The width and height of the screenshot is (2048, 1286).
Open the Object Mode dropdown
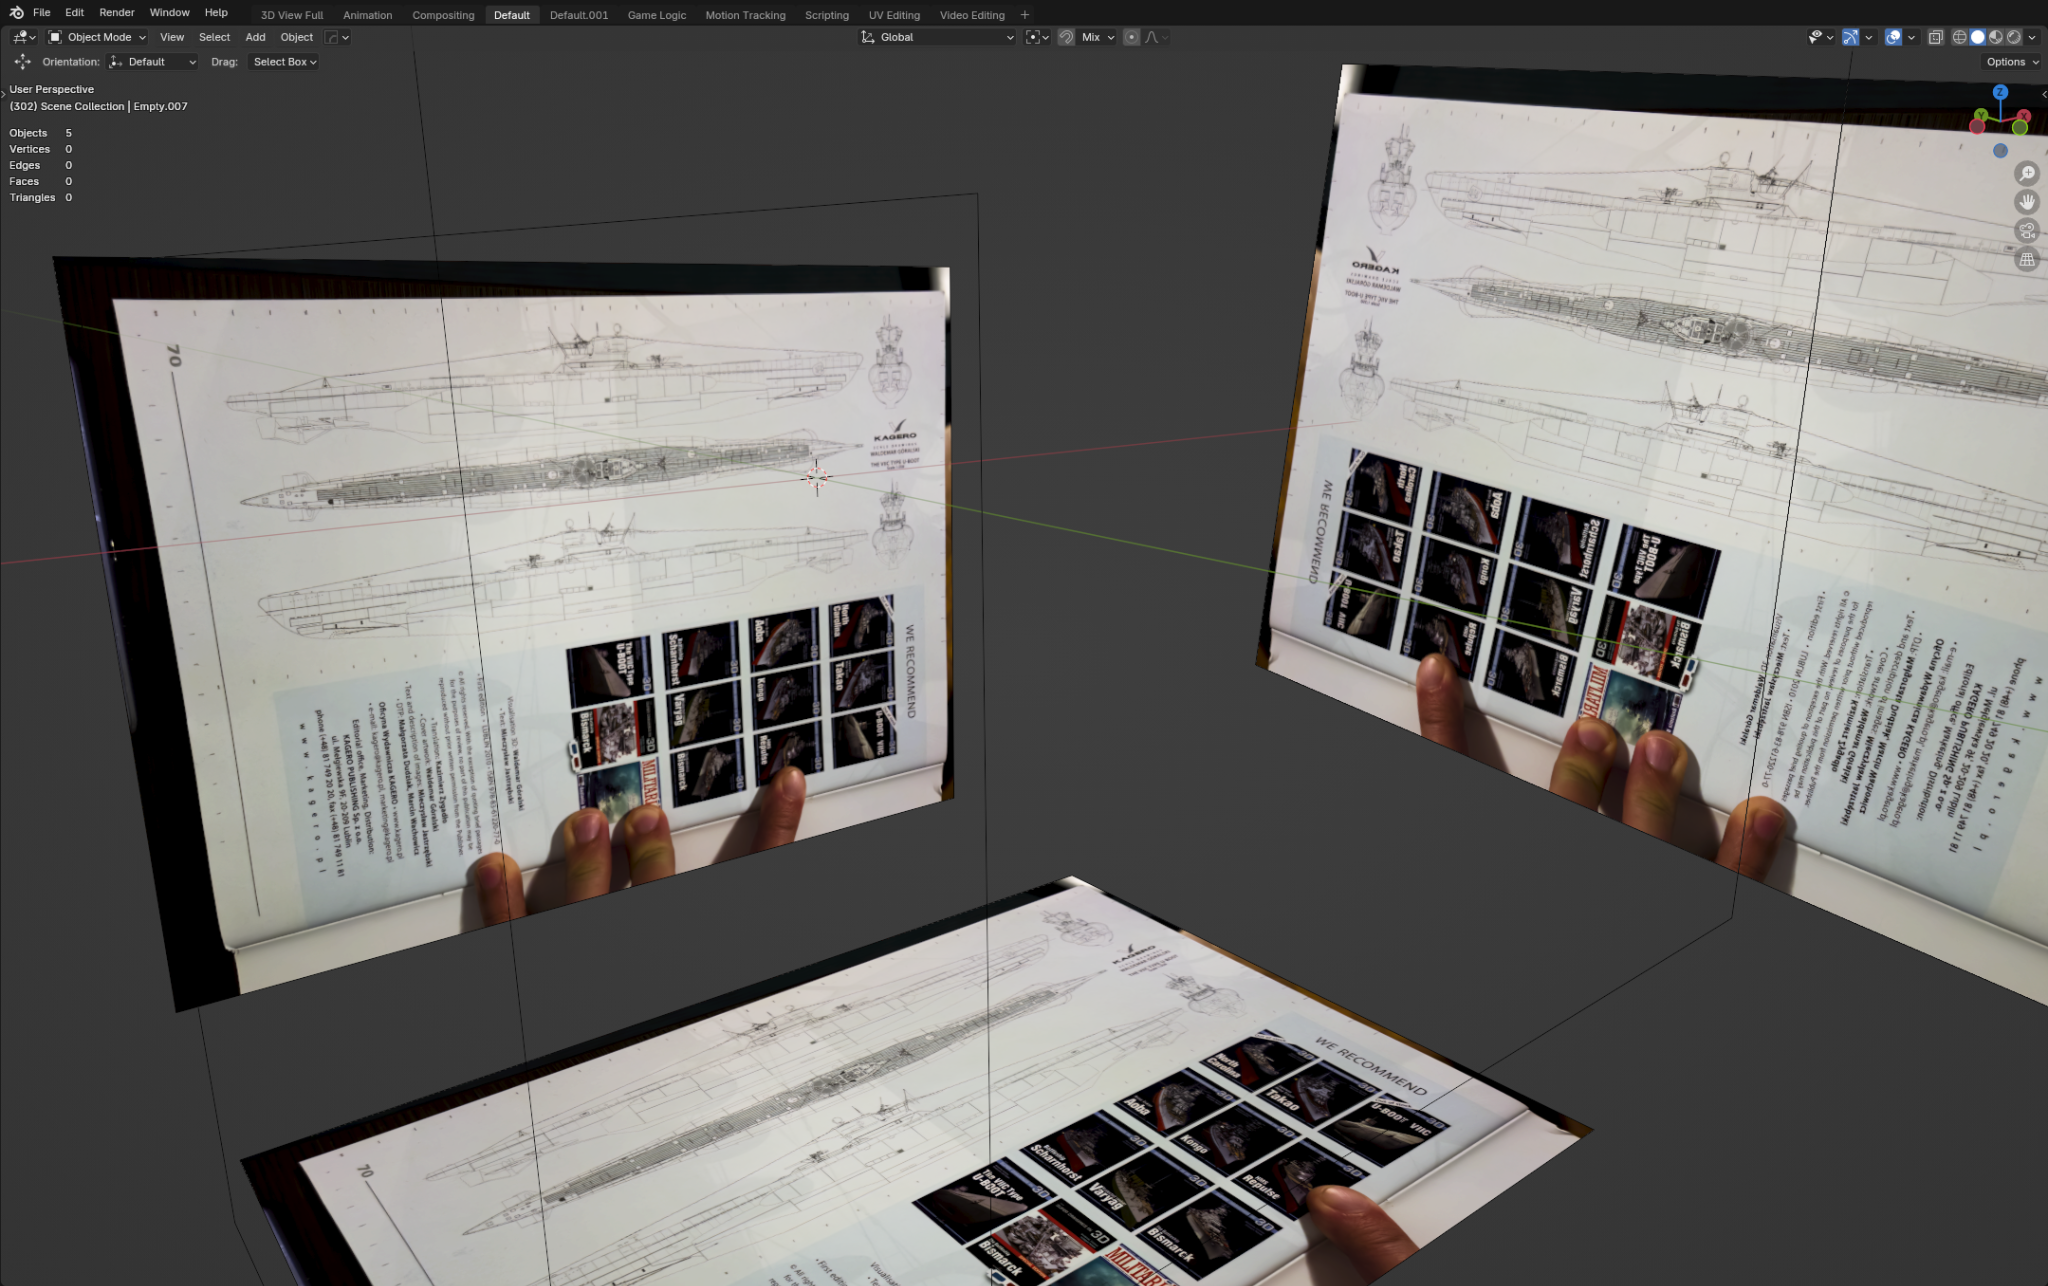(x=97, y=37)
